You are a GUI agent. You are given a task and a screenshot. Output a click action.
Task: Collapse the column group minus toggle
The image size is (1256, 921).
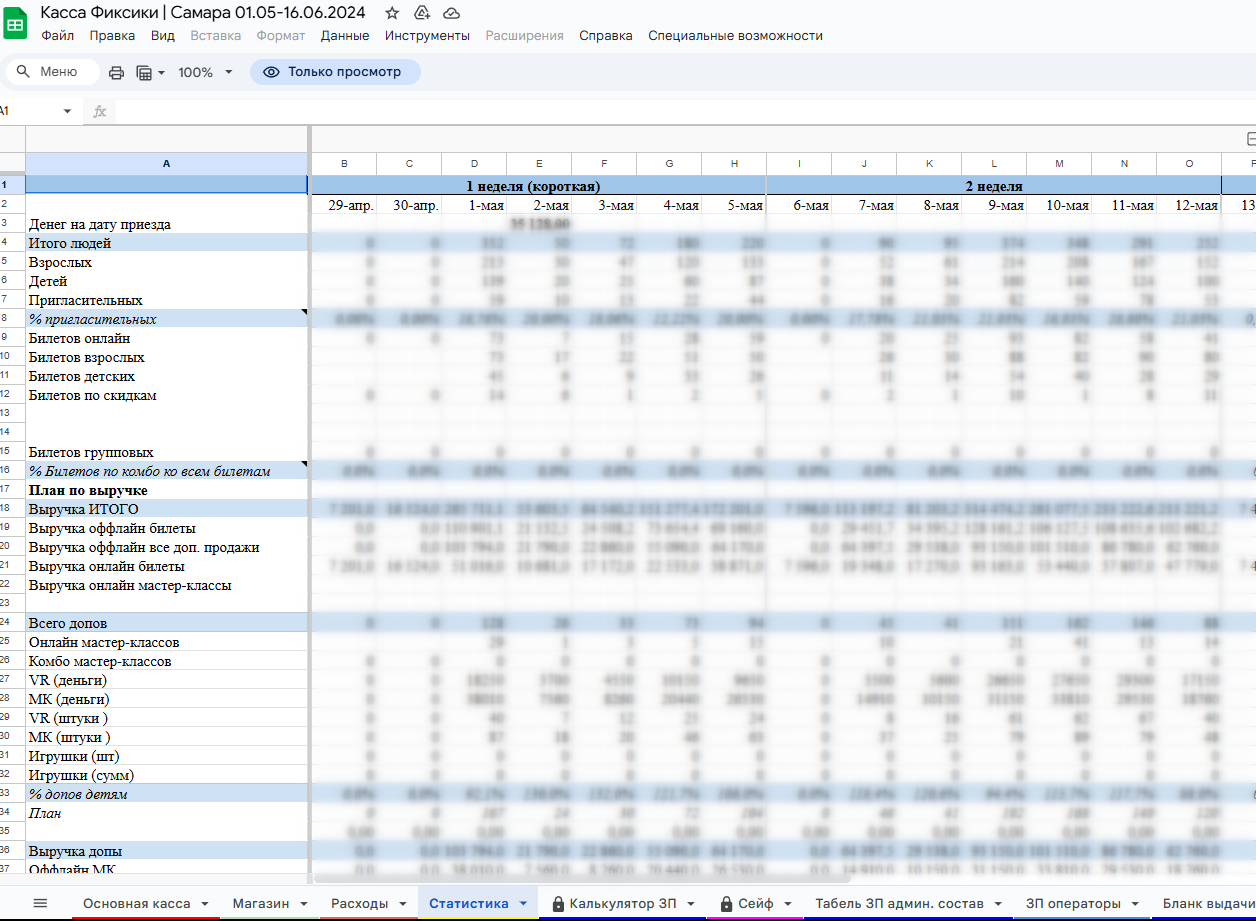pyautogui.click(x=1251, y=138)
